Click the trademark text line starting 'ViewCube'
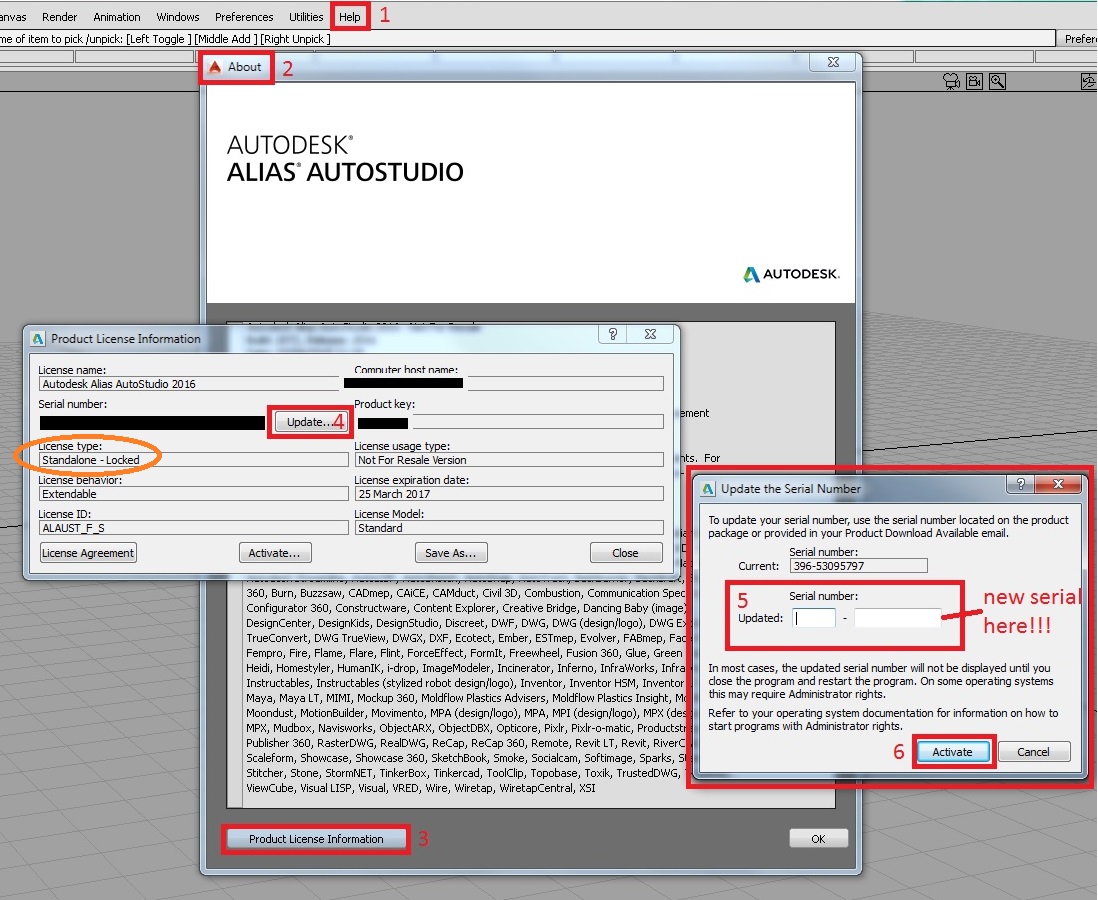Viewport: 1098px width, 900px height. tap(421, 788)
